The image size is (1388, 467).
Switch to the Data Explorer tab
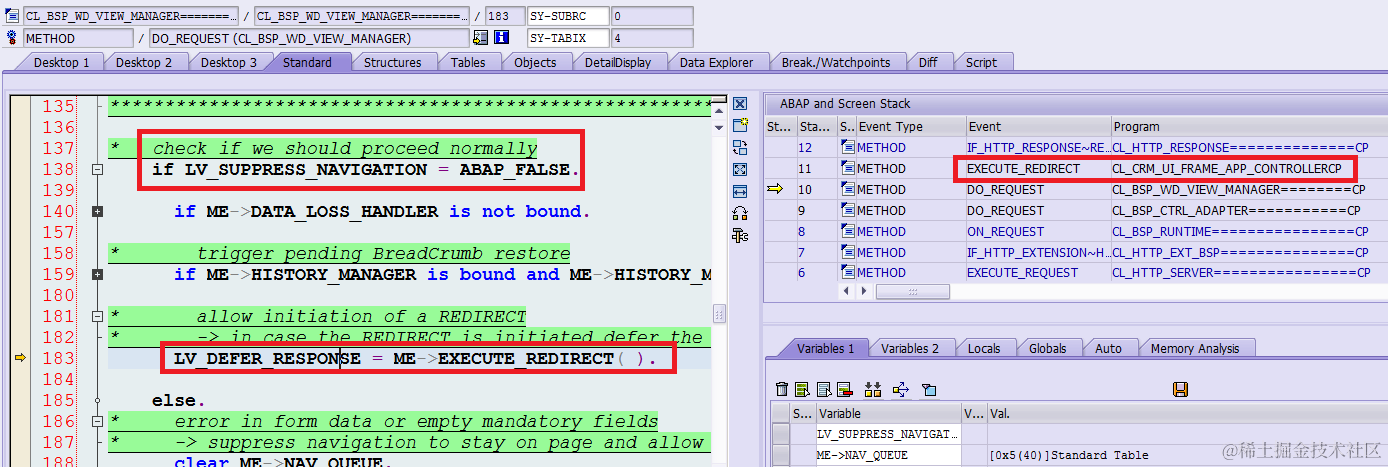pos(716,62)
